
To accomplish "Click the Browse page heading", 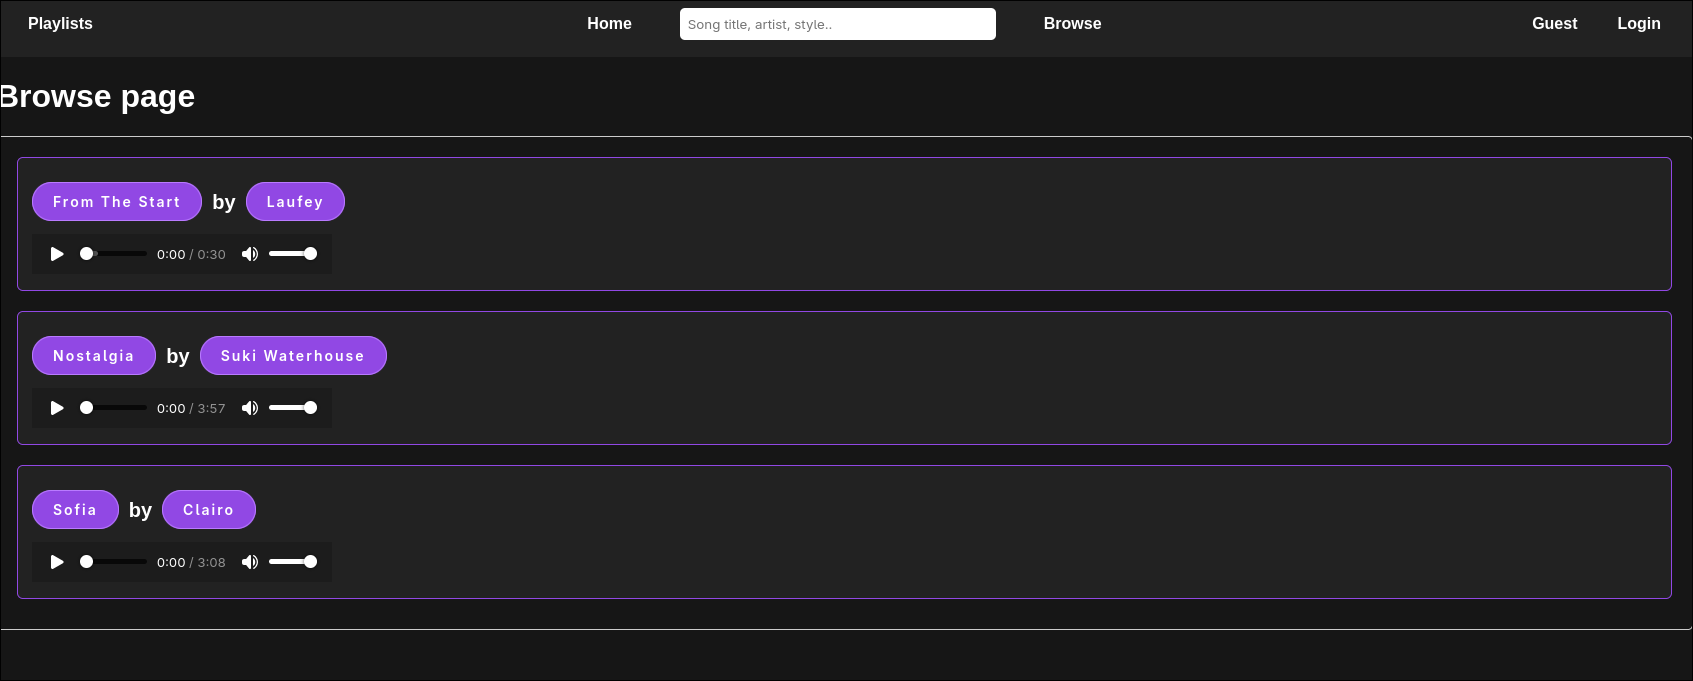I will coord(97,97).
